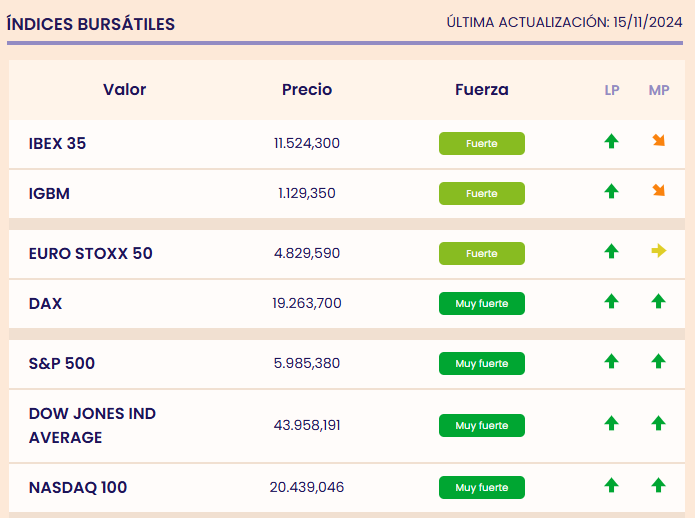Click the S&P 500 LP up arrow

click(x=611, y=362)
